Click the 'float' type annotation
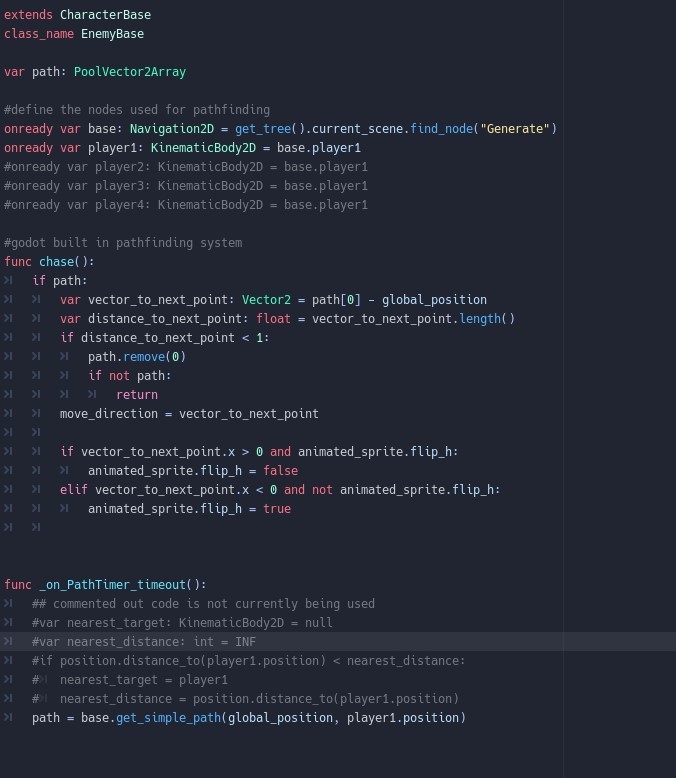676x778 pixels. click(x=273, y=319)
